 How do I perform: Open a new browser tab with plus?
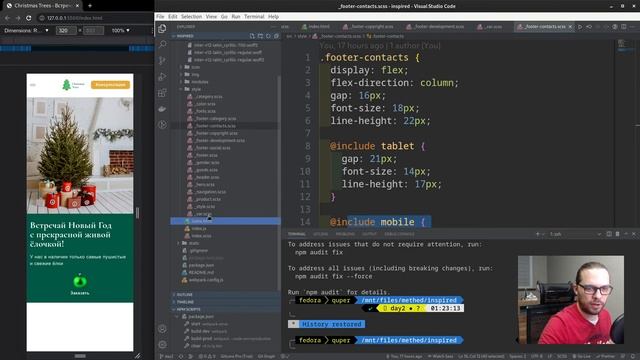coord(90,6)
